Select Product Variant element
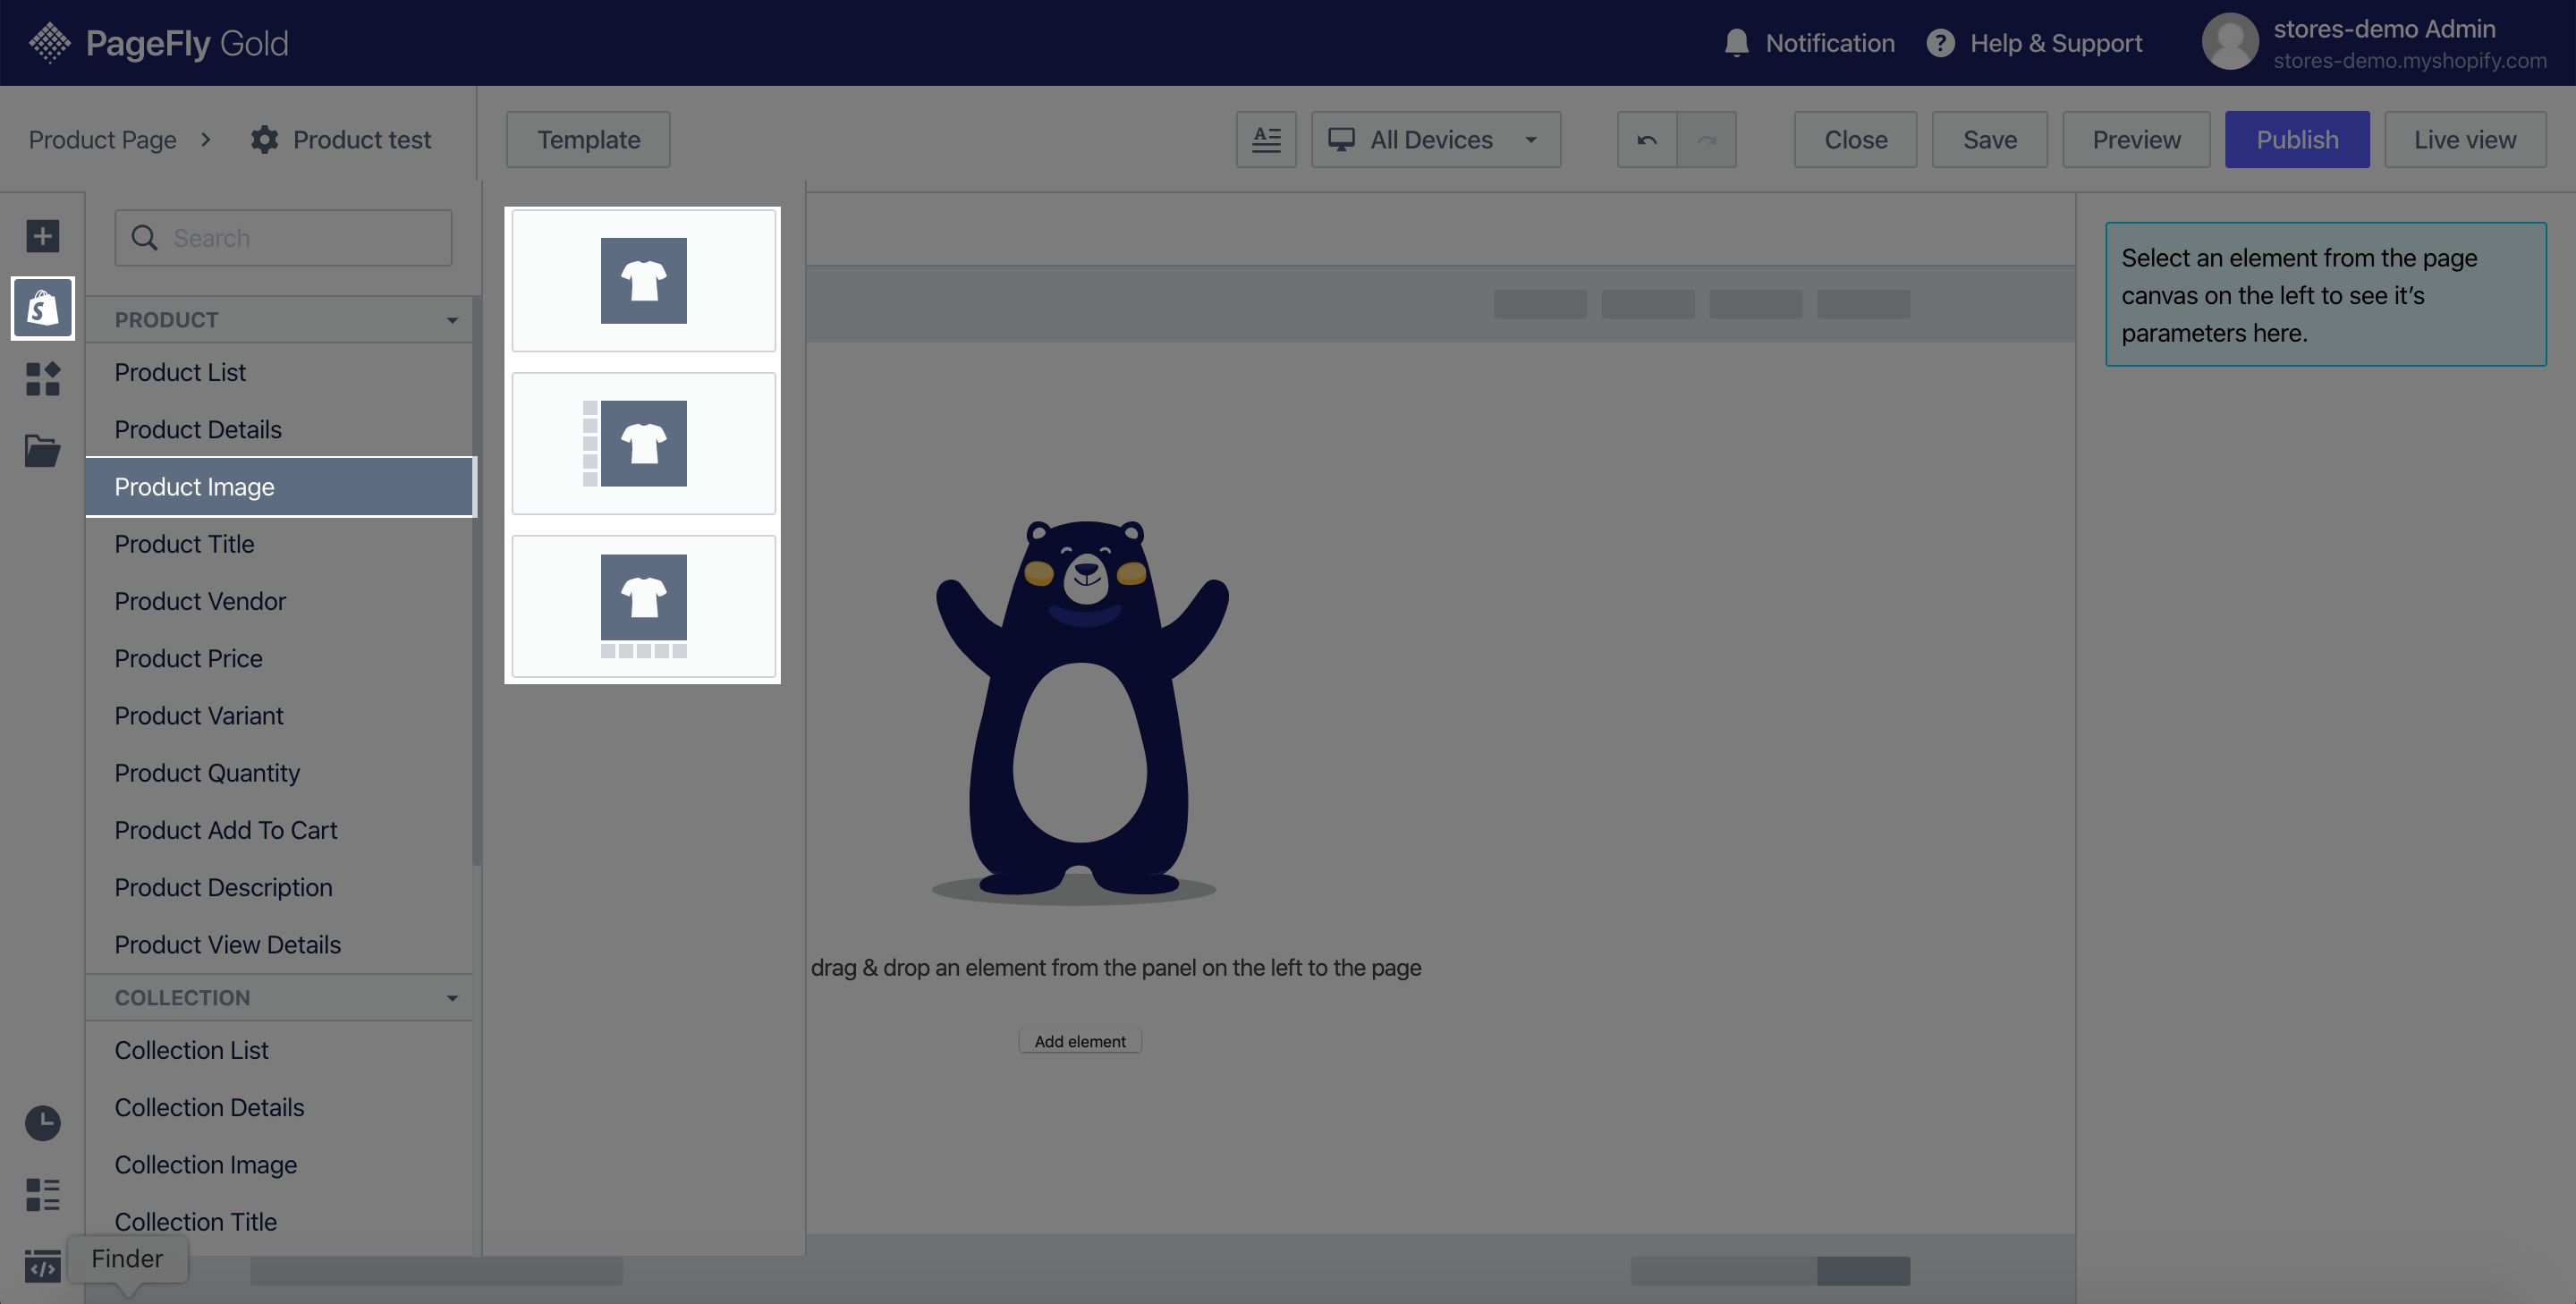This screenshot has width=2576, height=1304. pyautogui.click(x=279, y=716)
